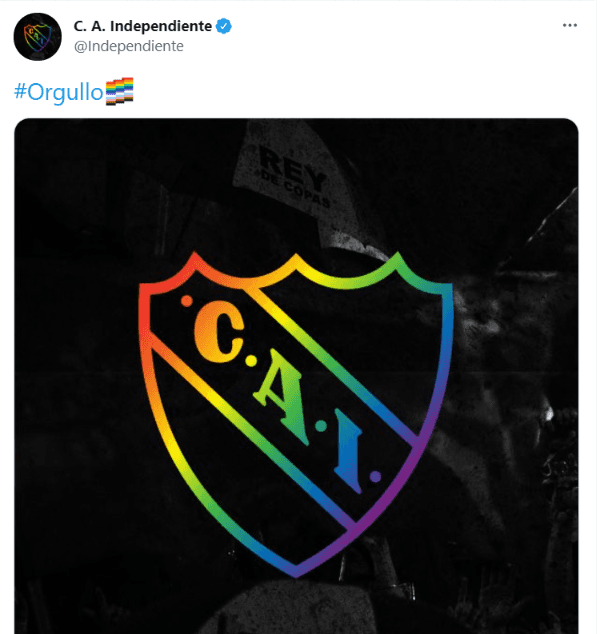Click the yellow dot between C and A

[251, 361]
